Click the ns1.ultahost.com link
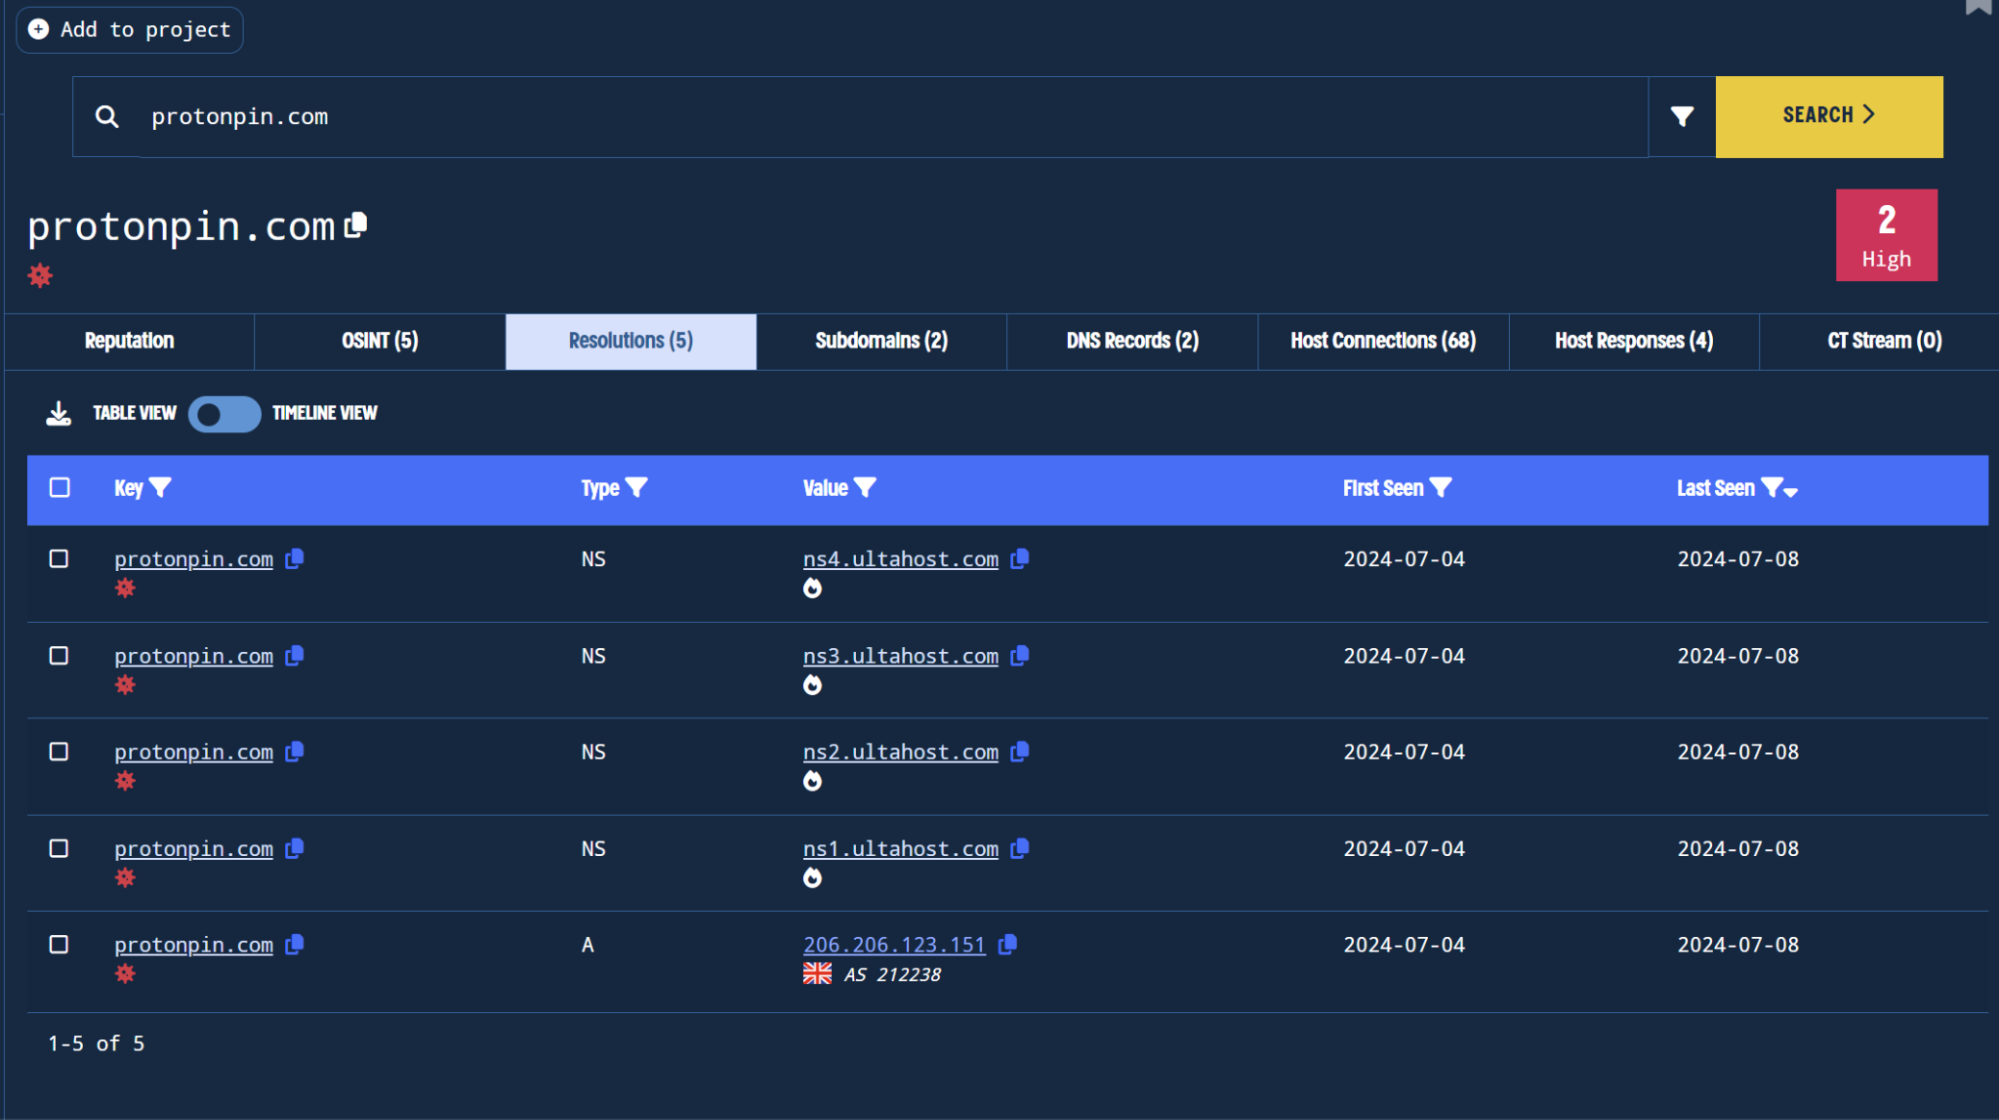Viewport: 1999px width, 1120px height. [899, 848]
